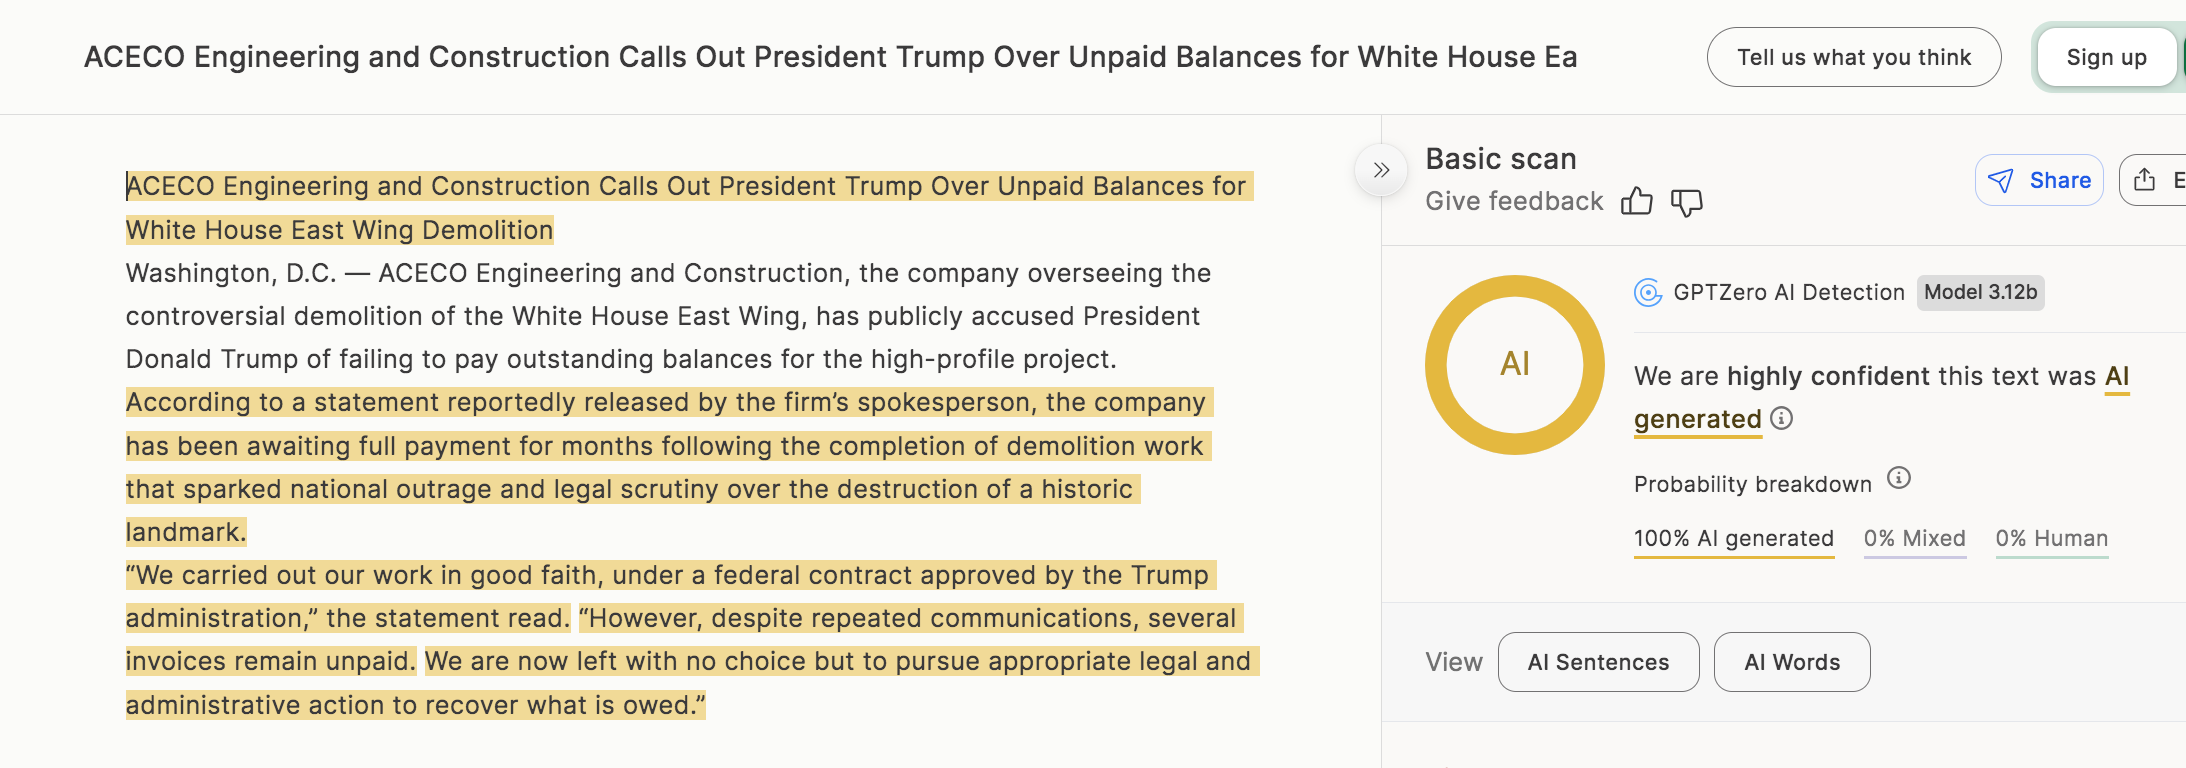Select the 100% AI generated breakdown
Viewport: 2186px width, 768px height.
pyautogui.click(x=1733, y=538)
